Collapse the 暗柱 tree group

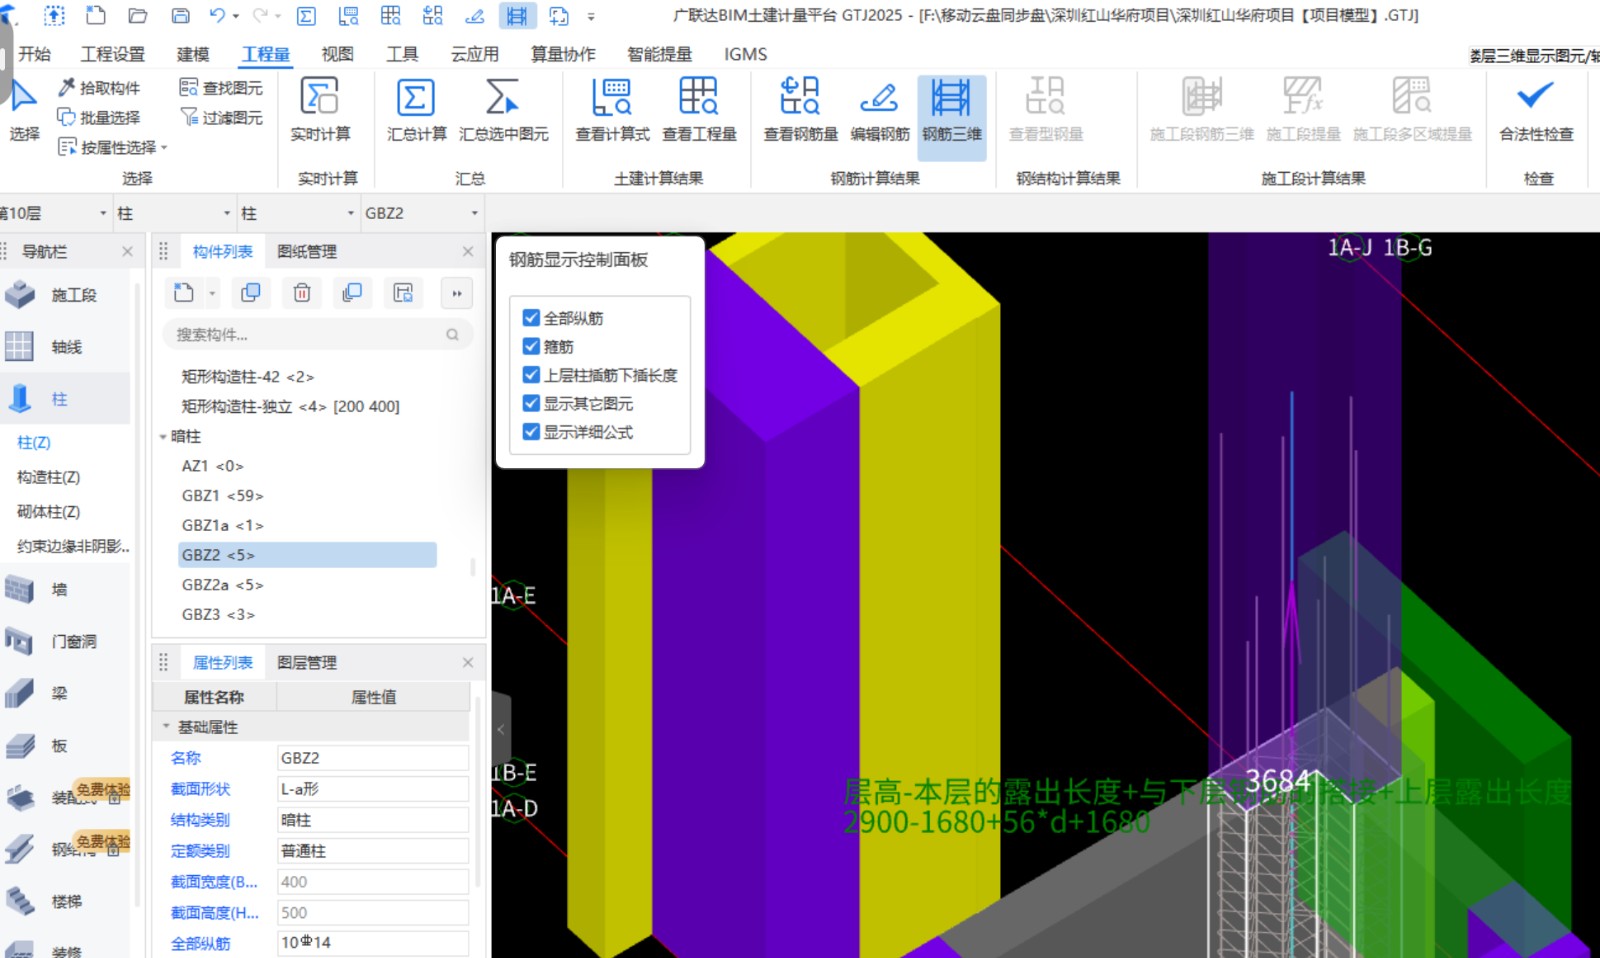pyautogui.click(x=163, y=437)
